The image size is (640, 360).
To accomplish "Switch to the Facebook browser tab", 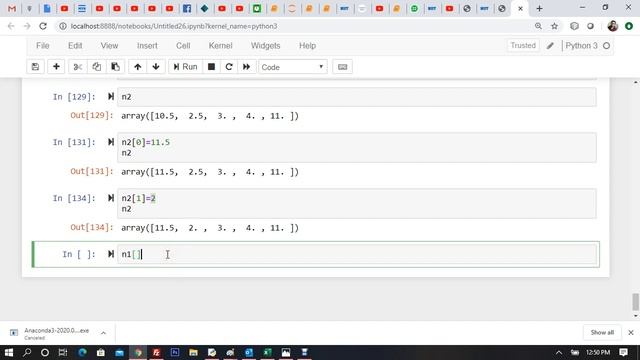I will coord(187,8).
